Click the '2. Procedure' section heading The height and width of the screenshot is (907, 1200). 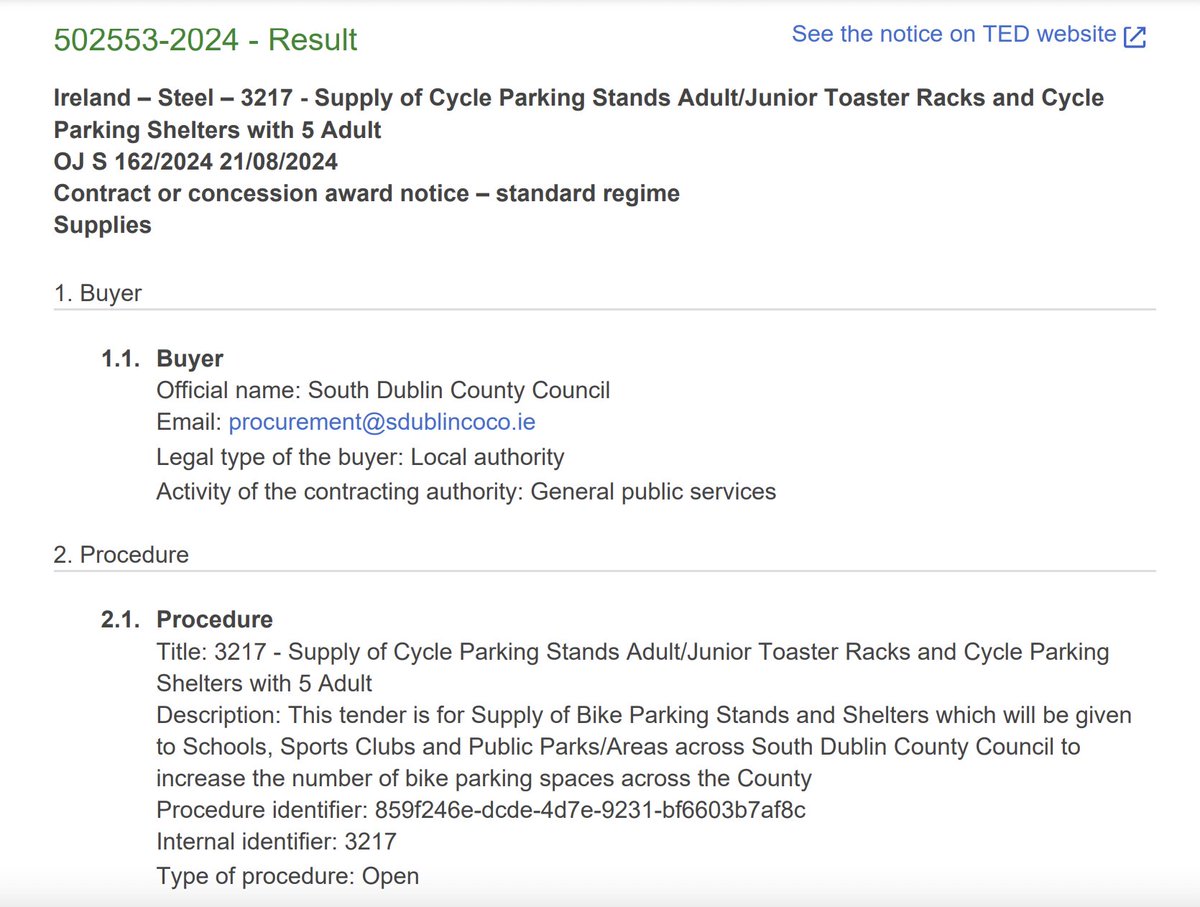[x=121, y=554]
